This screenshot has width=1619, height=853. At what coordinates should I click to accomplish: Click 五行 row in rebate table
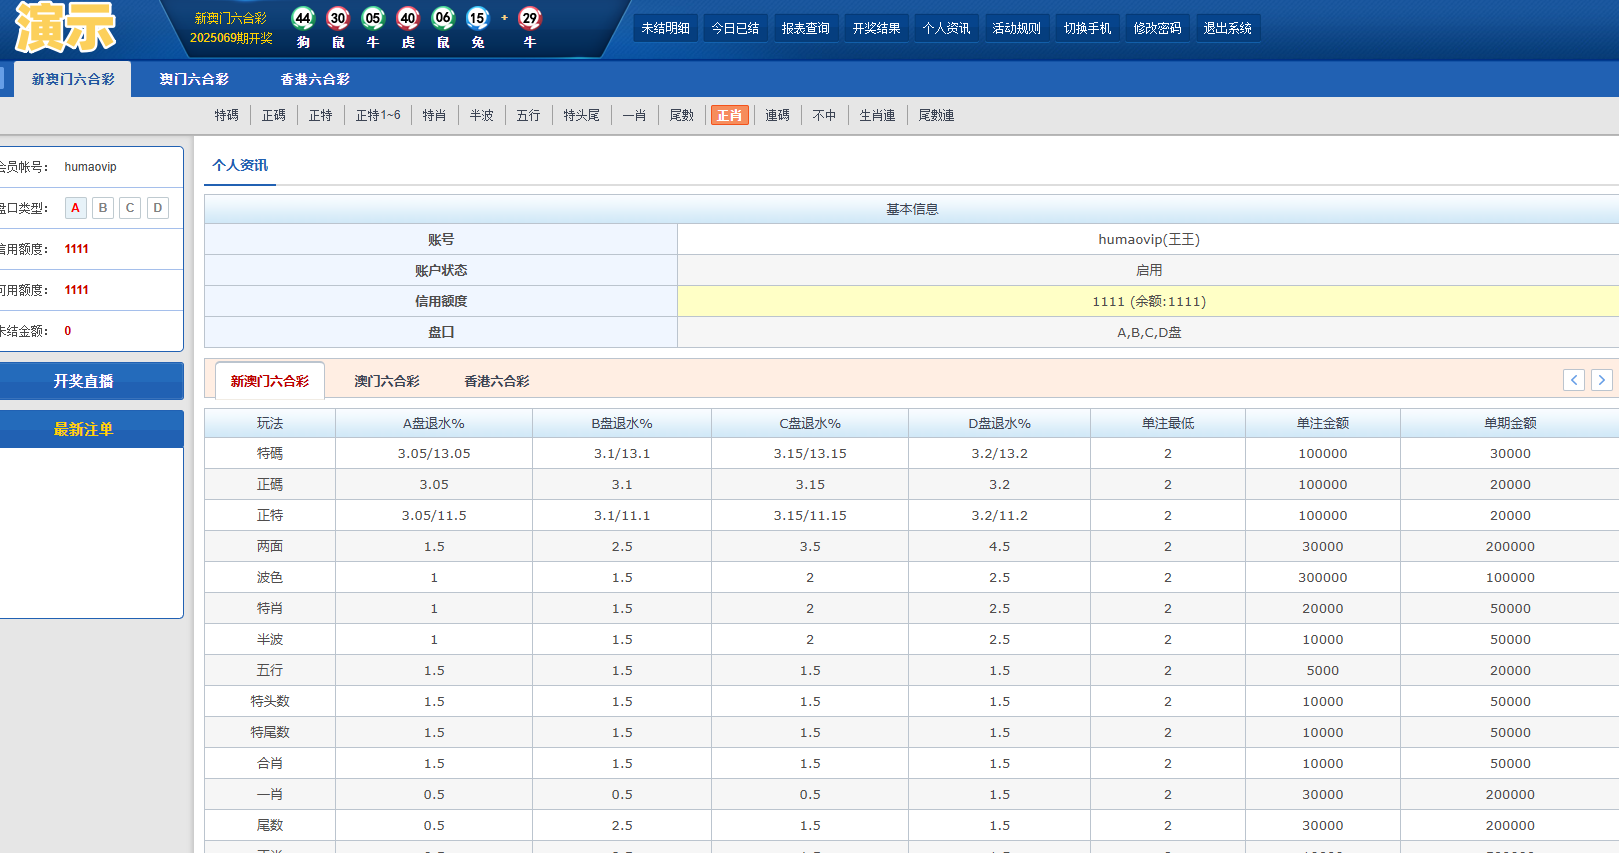912,670
